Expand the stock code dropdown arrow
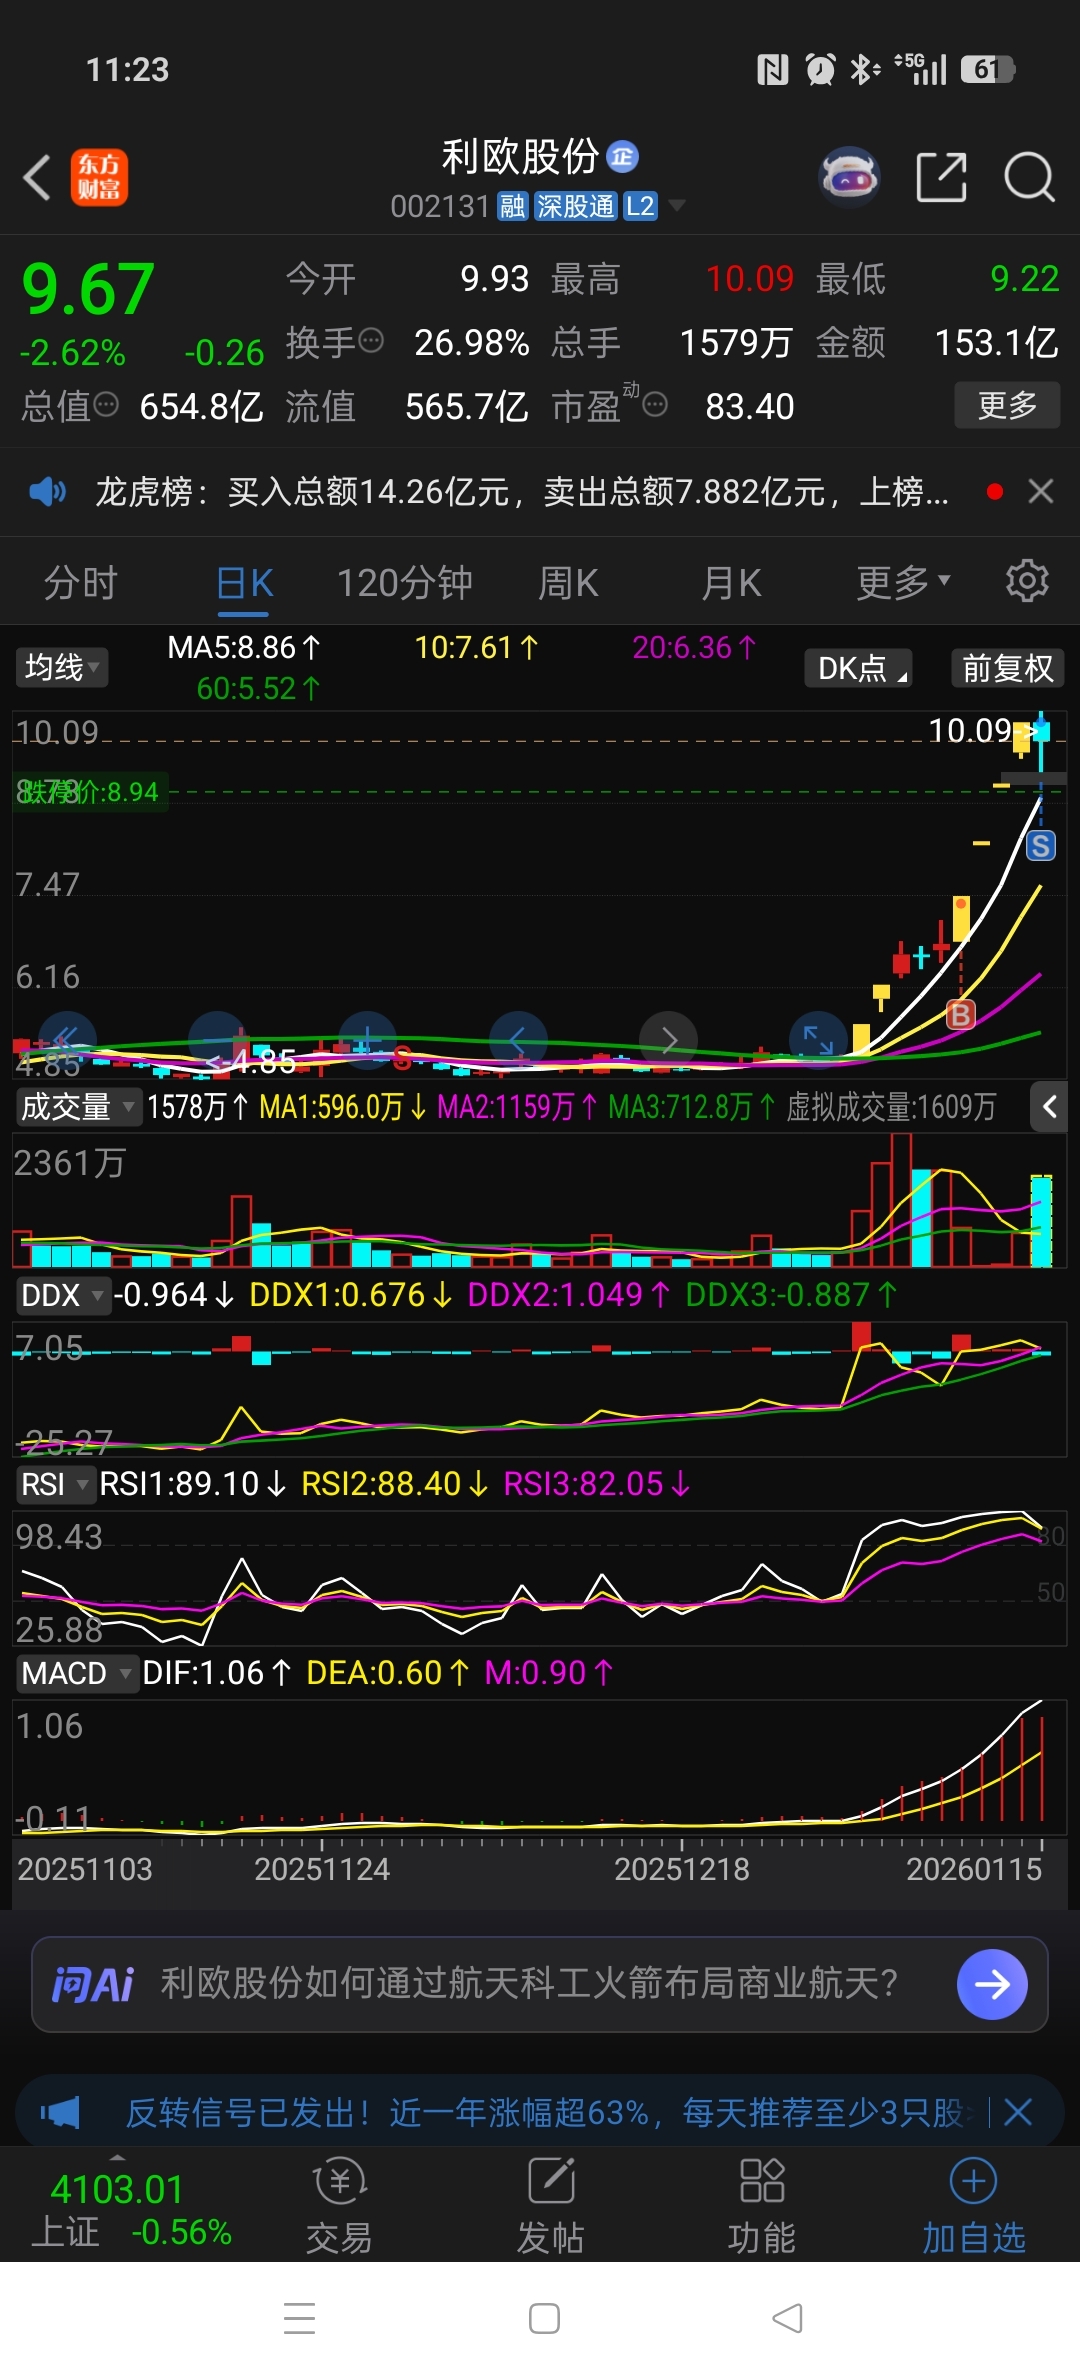Viewport: 1080px width, 2374px height. [x=677, y=205]
